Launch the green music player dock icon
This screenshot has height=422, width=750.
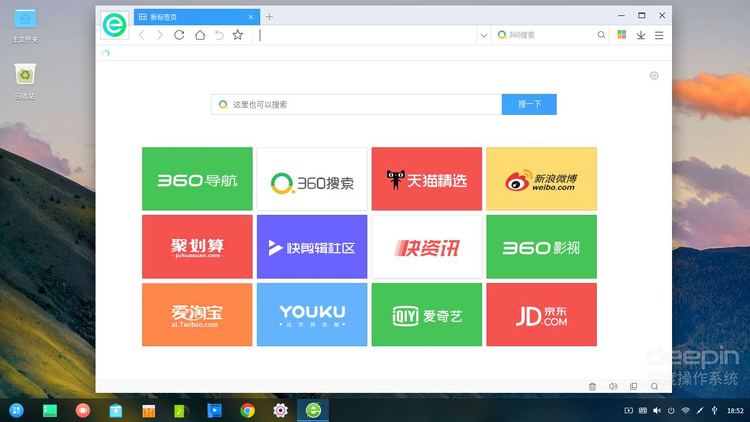(181, 410)
